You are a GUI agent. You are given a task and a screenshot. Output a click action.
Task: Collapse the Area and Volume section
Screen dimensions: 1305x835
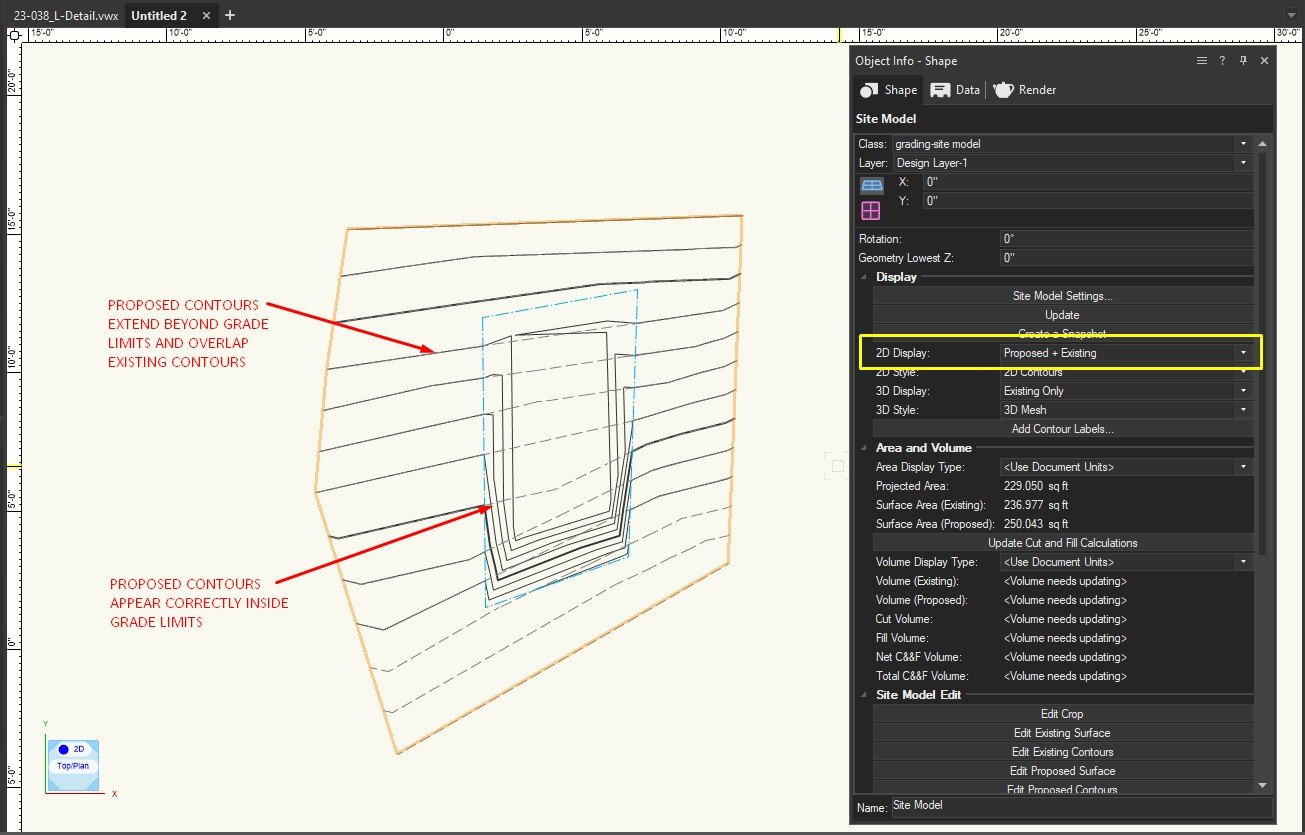click(x=864, y=447)
